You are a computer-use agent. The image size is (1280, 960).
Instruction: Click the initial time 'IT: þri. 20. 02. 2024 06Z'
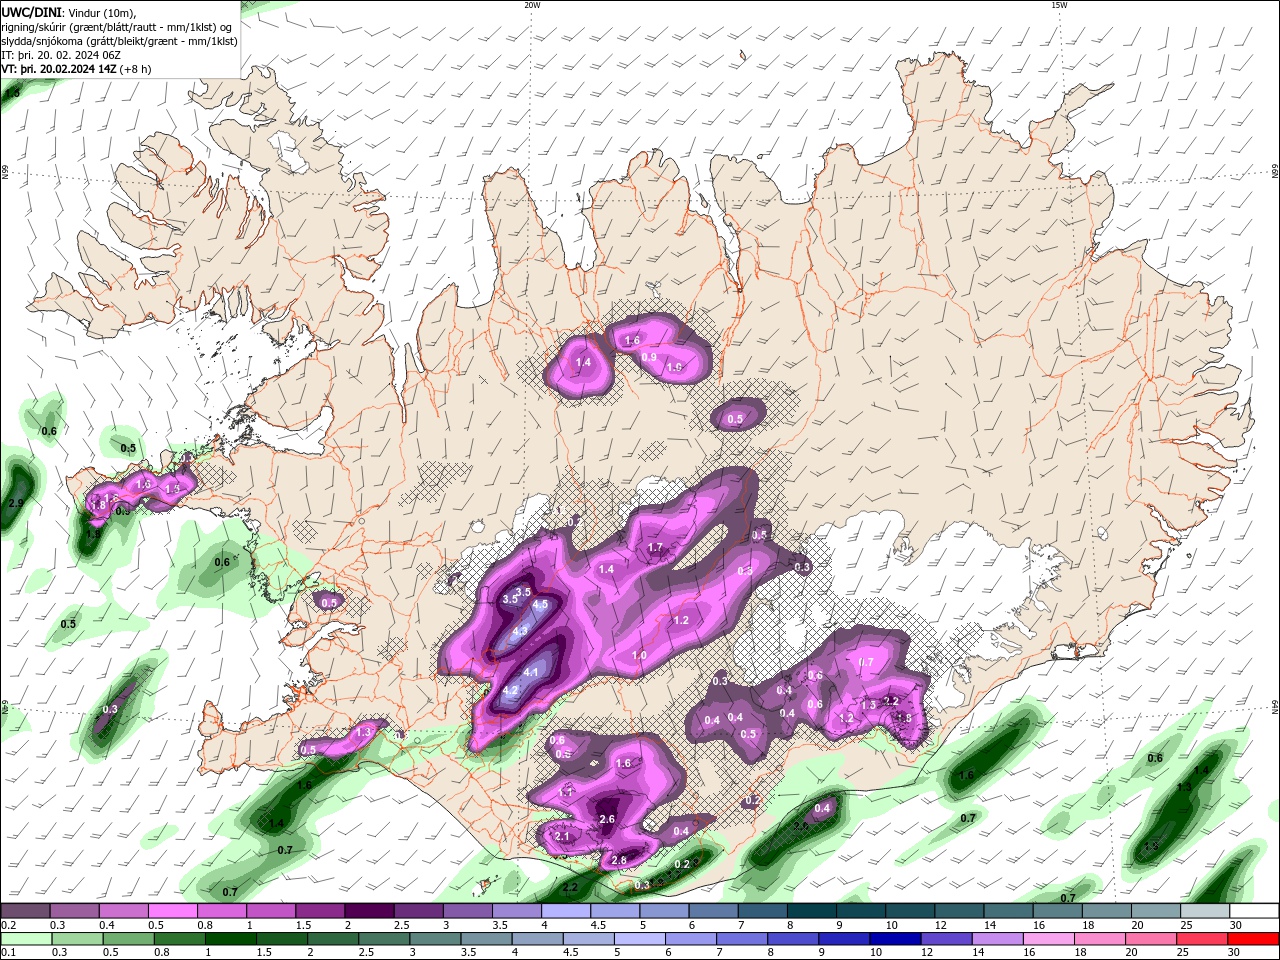[61, 55]
